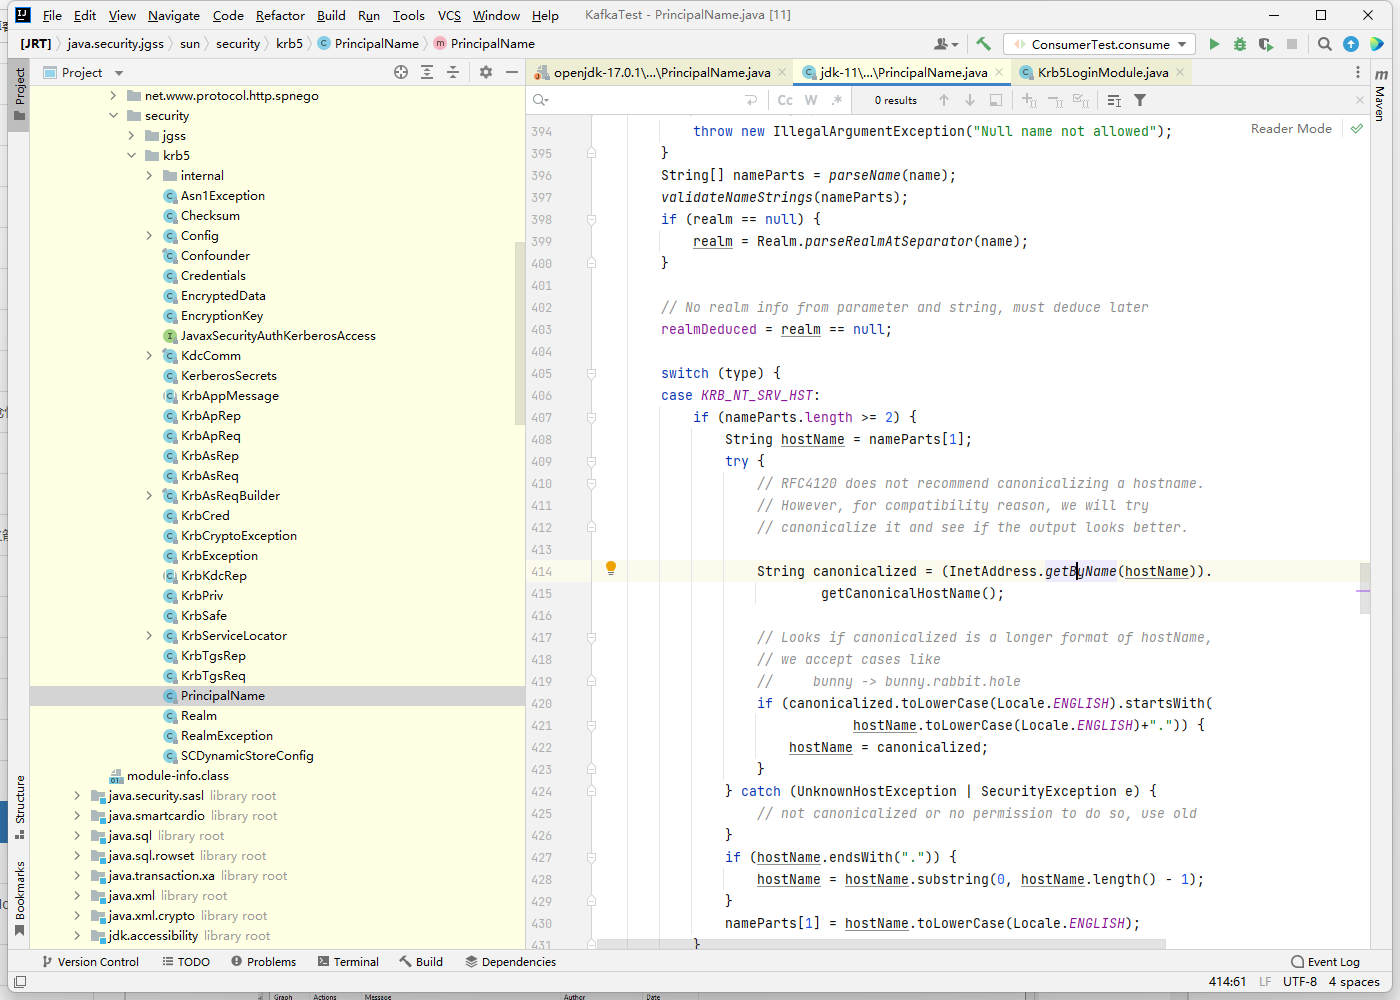Open Search Everywhere magnifier icon
1400x1000 pixels.
pyautogui.click(x=1325, y=44)
